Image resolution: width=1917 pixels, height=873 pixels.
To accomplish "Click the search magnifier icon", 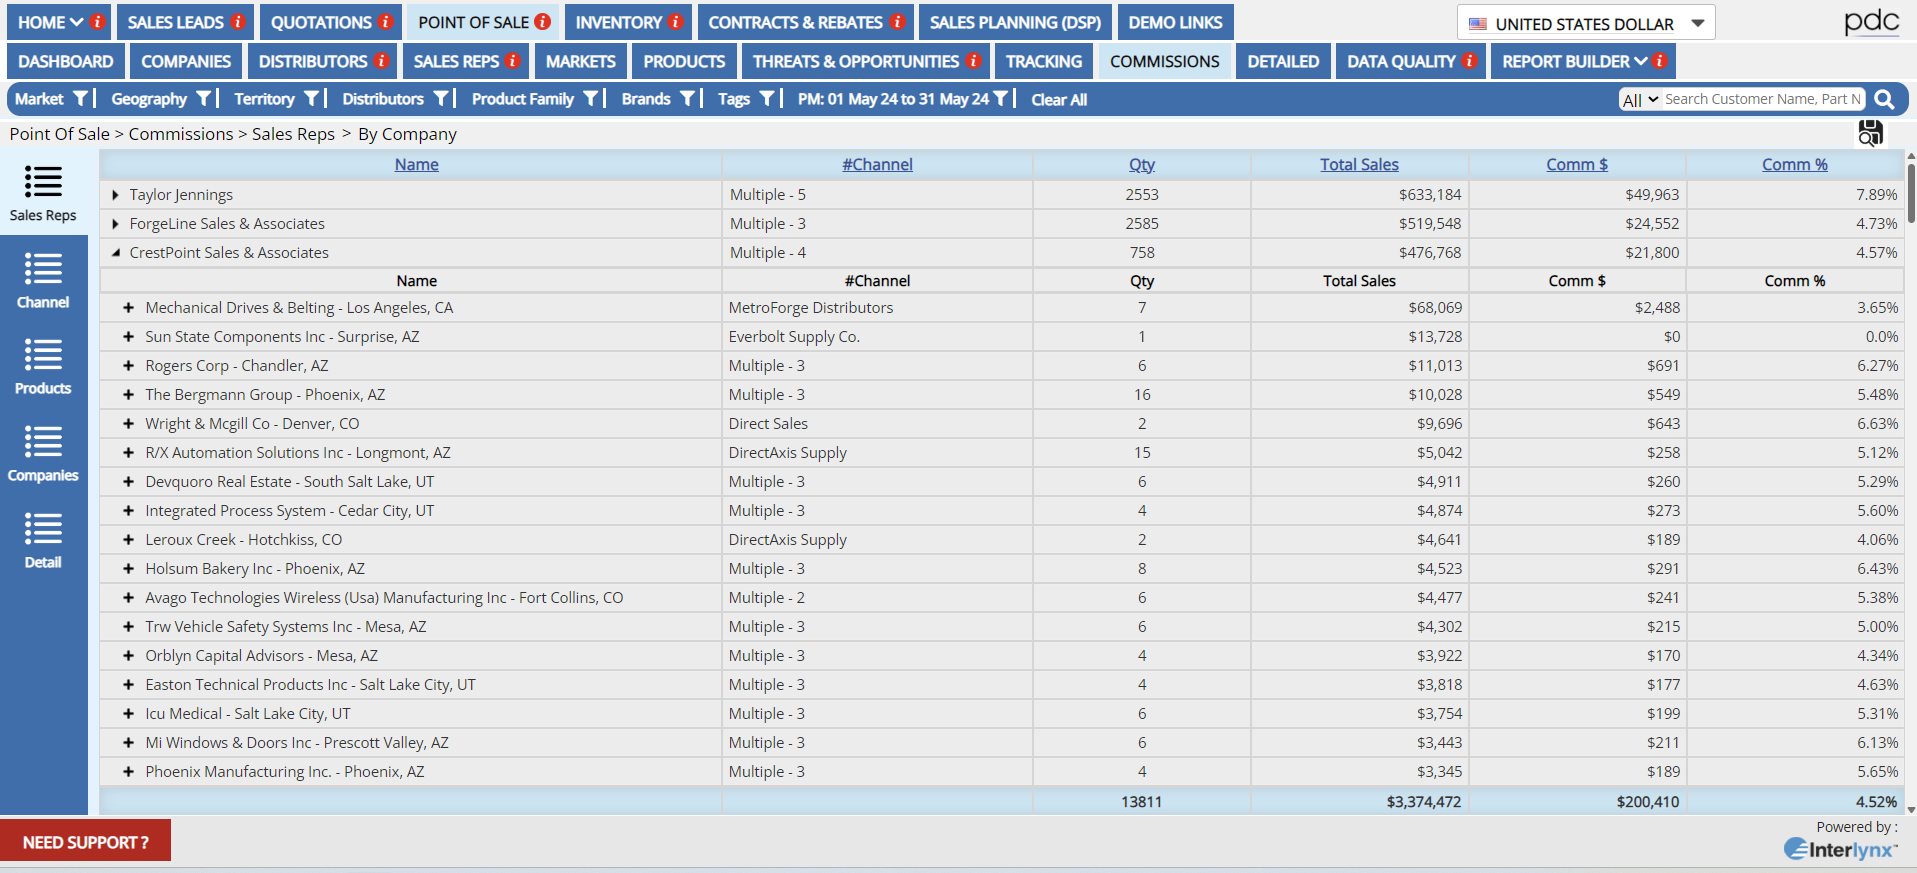I will [x=1884, y=99].
